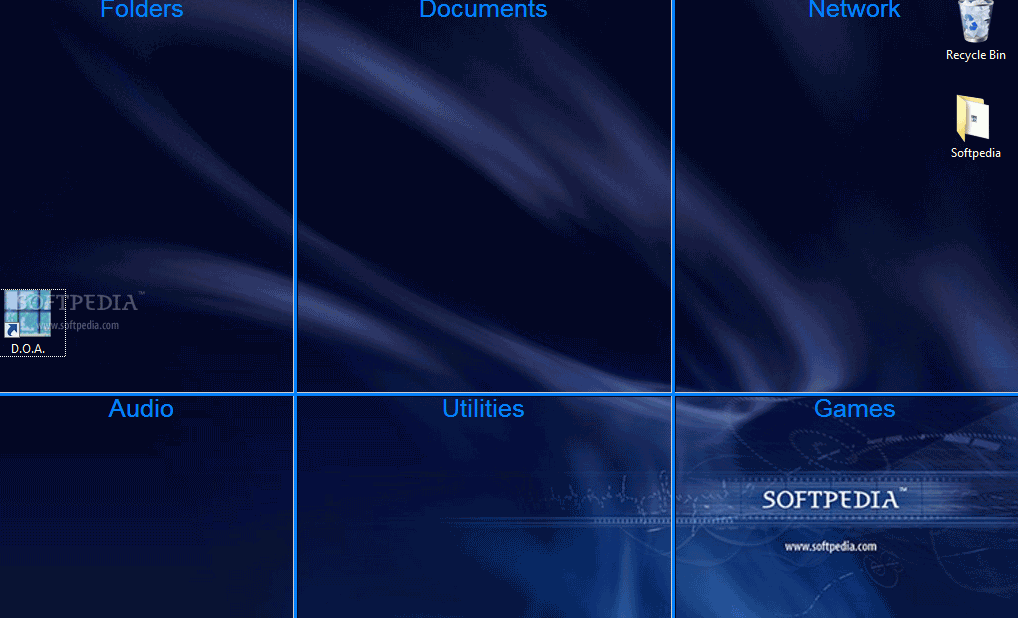This screenshot has height=618, width=1018.
Task: Click the Games fence title bar
Action: point(854,408)
